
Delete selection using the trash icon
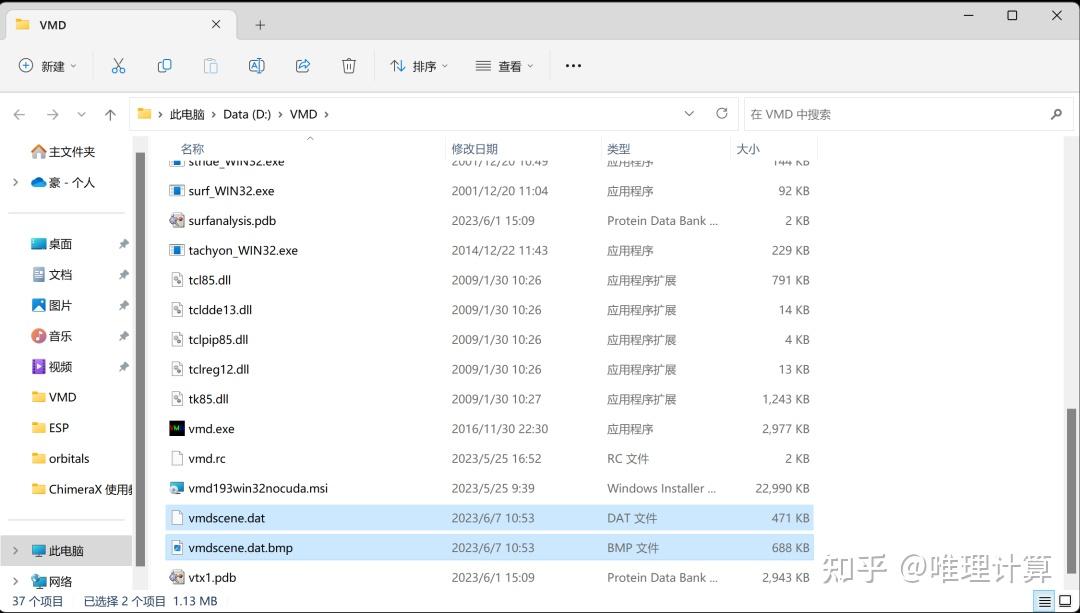(348, 65)
